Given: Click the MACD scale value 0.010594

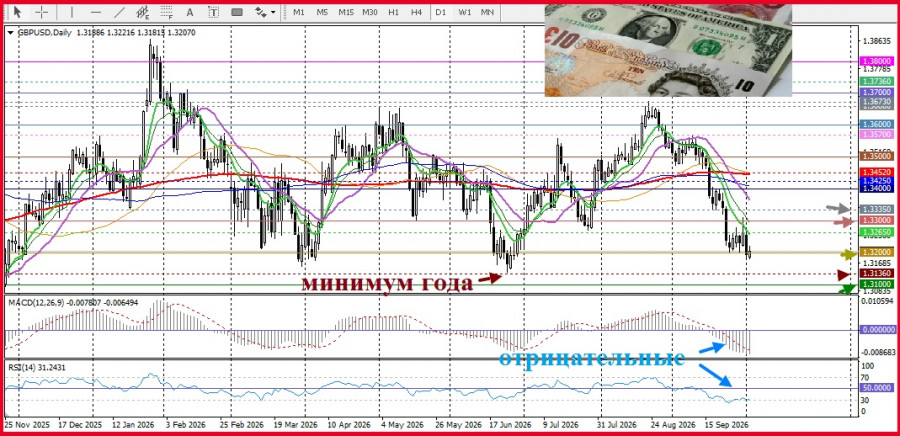Looking at the screenshot, I should (x=876, y=300).
